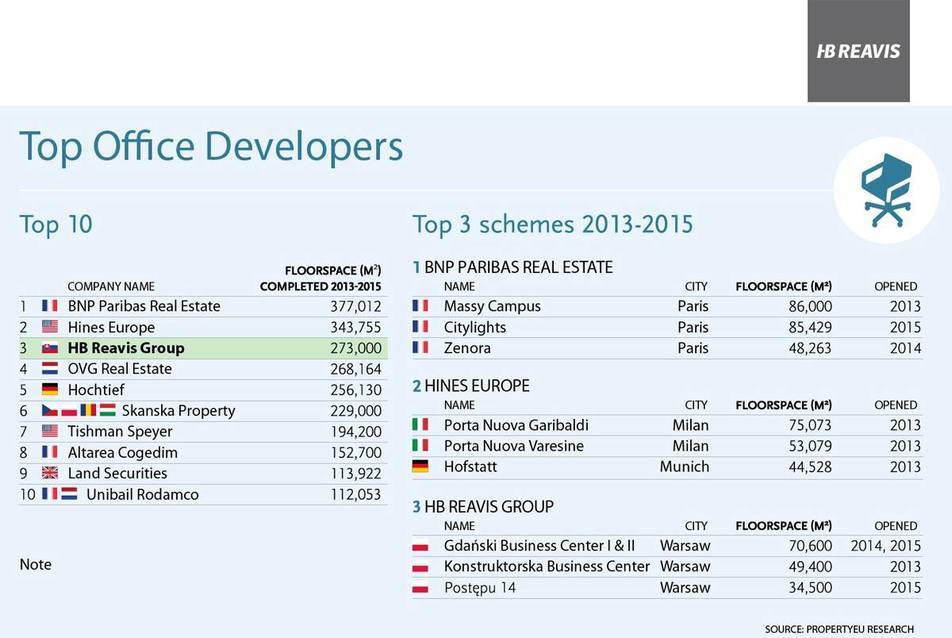Select the "Tishman Speyer" company name

(120, 432)
